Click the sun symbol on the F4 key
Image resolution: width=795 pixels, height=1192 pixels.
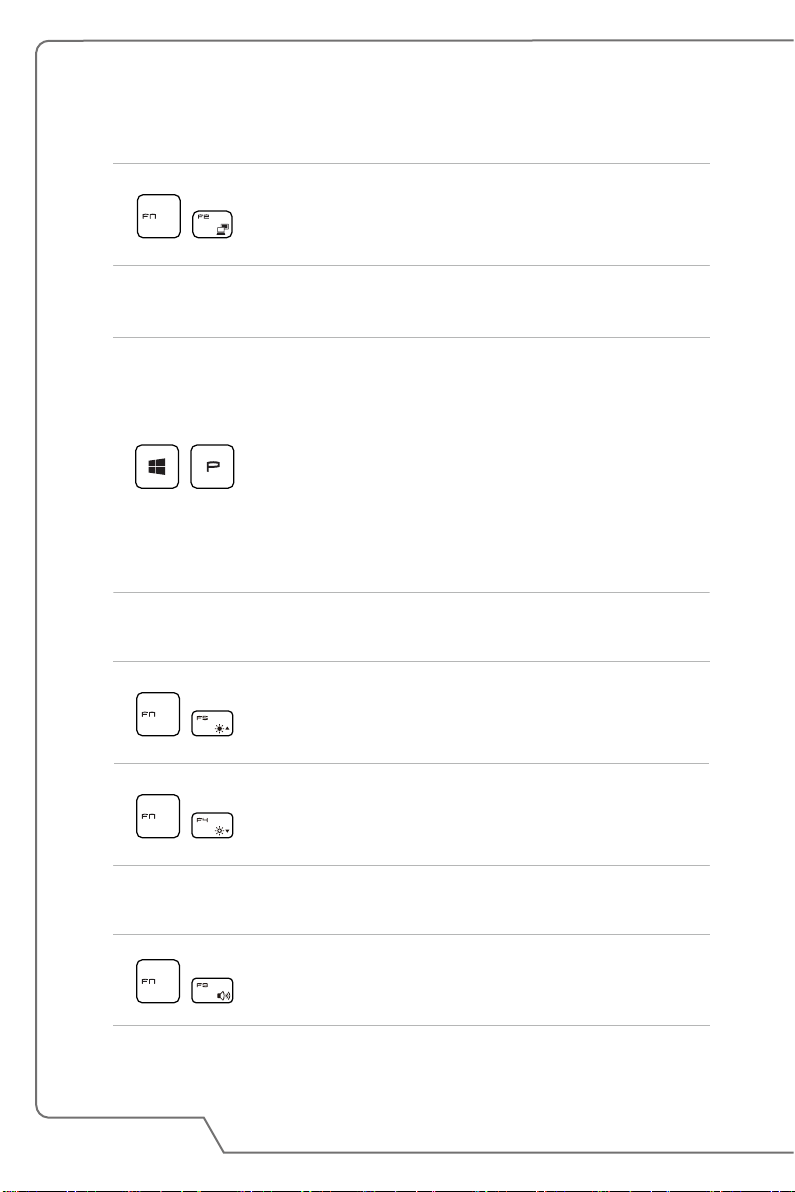click(219, 830)
